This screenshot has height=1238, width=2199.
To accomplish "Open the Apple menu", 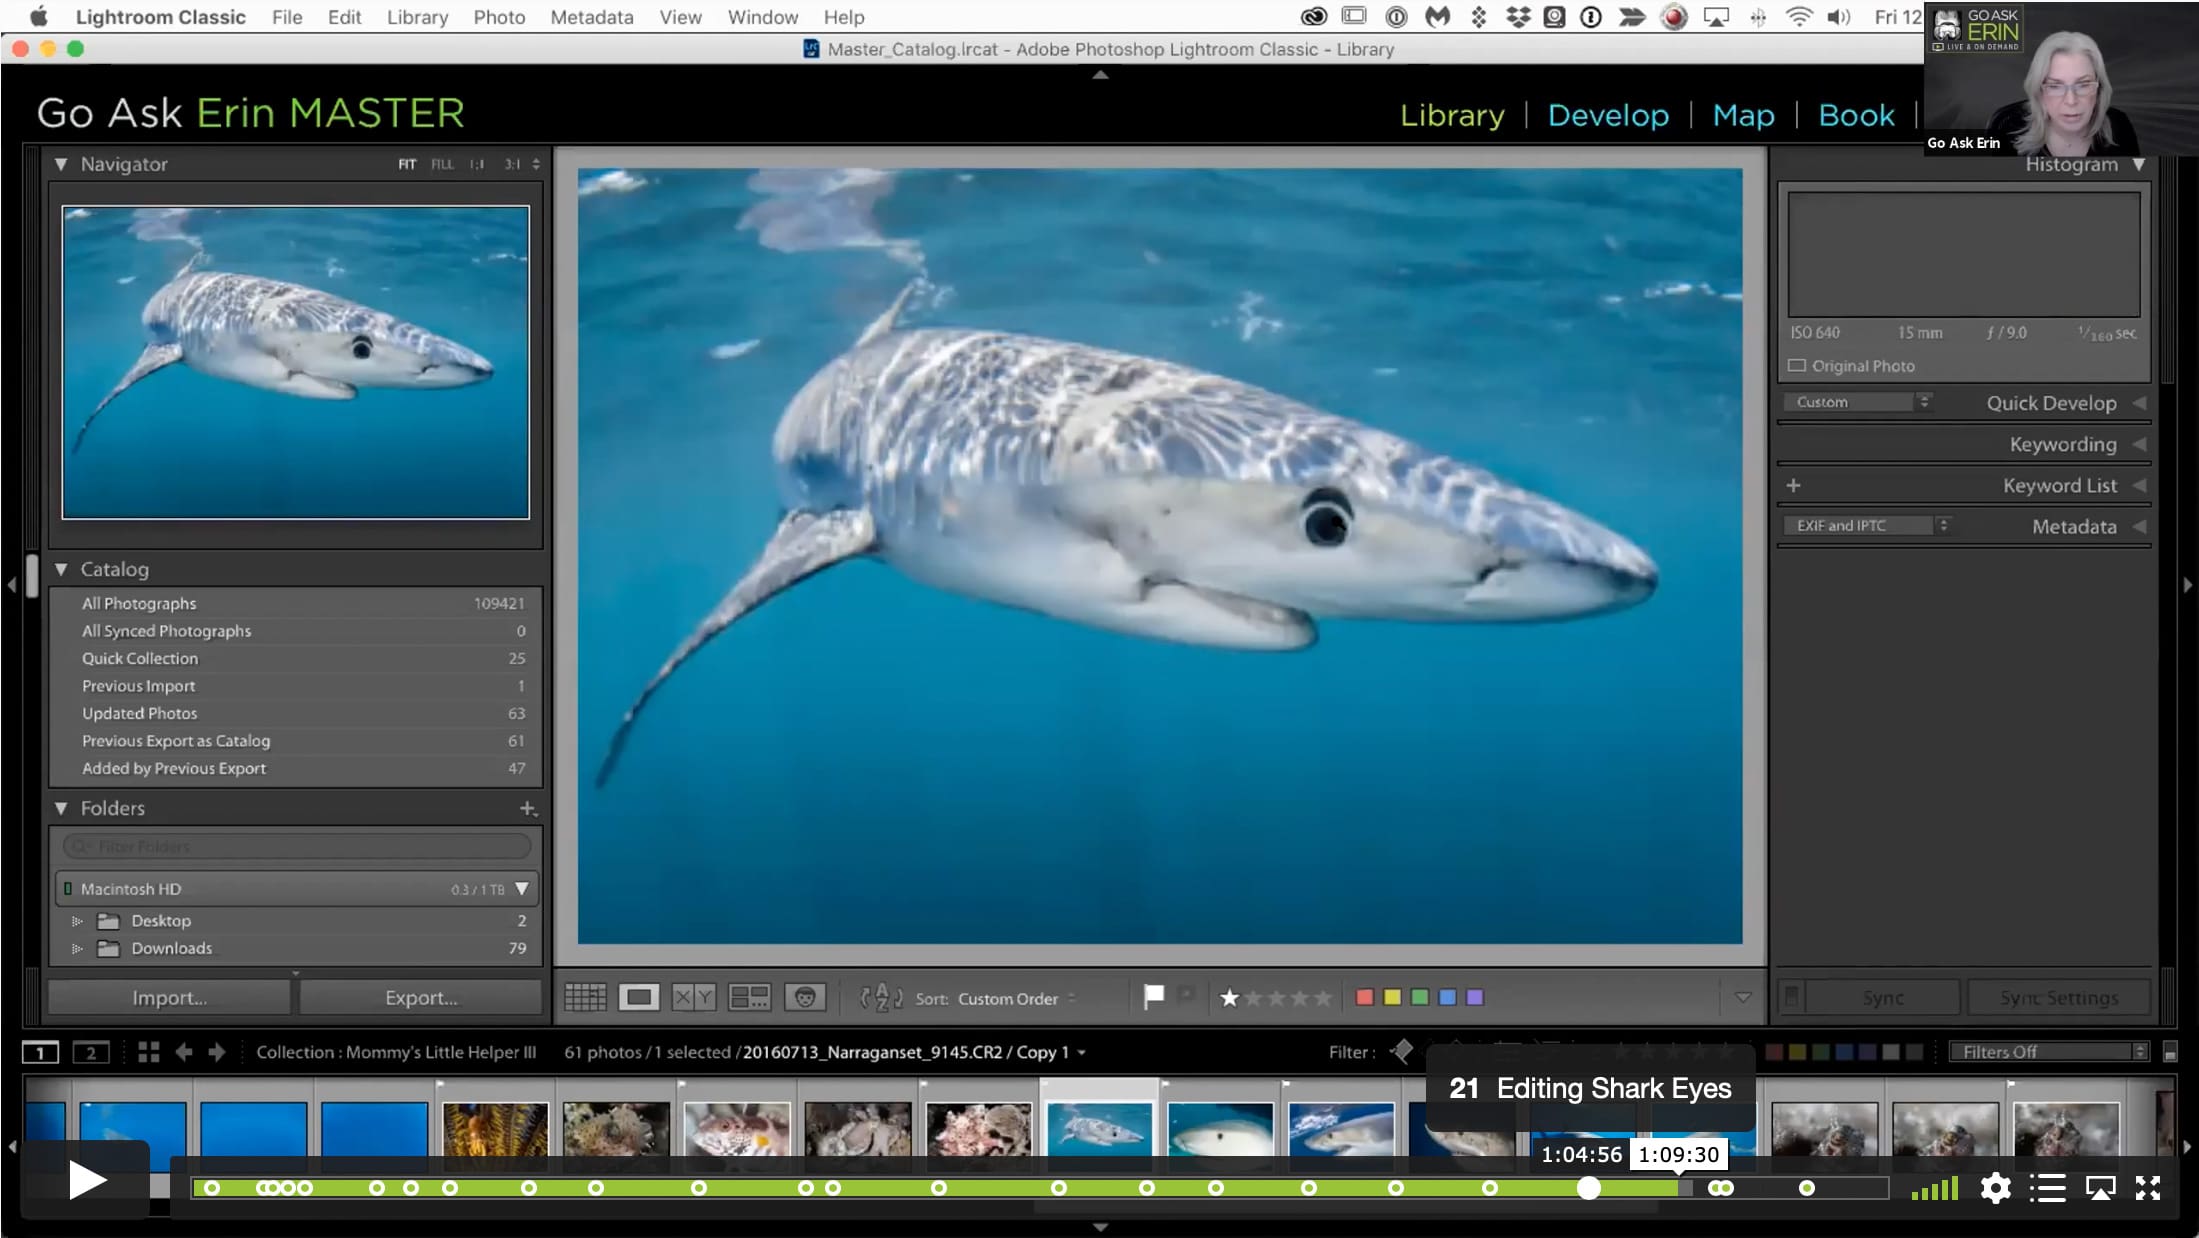I will (38, 16).
